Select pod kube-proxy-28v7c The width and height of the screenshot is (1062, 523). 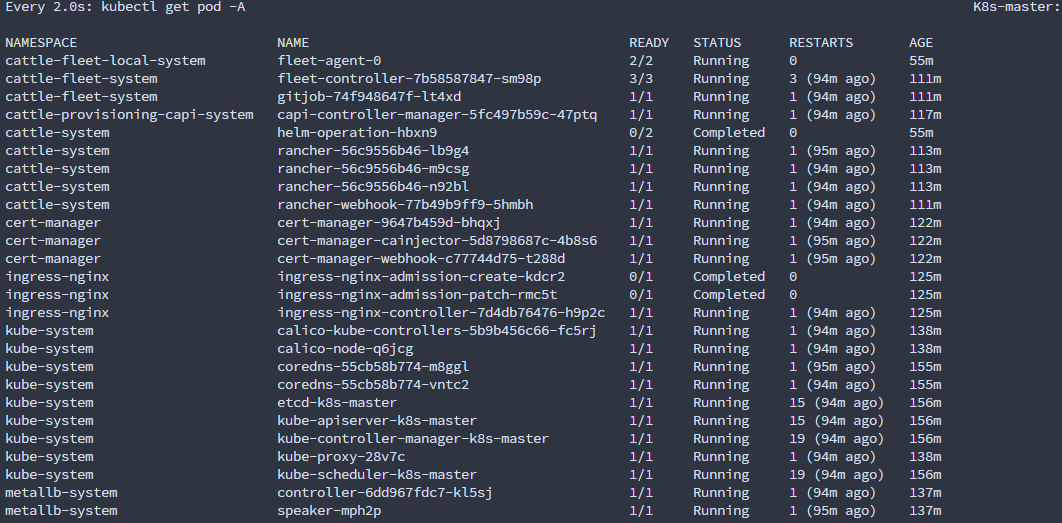[341, 457]
